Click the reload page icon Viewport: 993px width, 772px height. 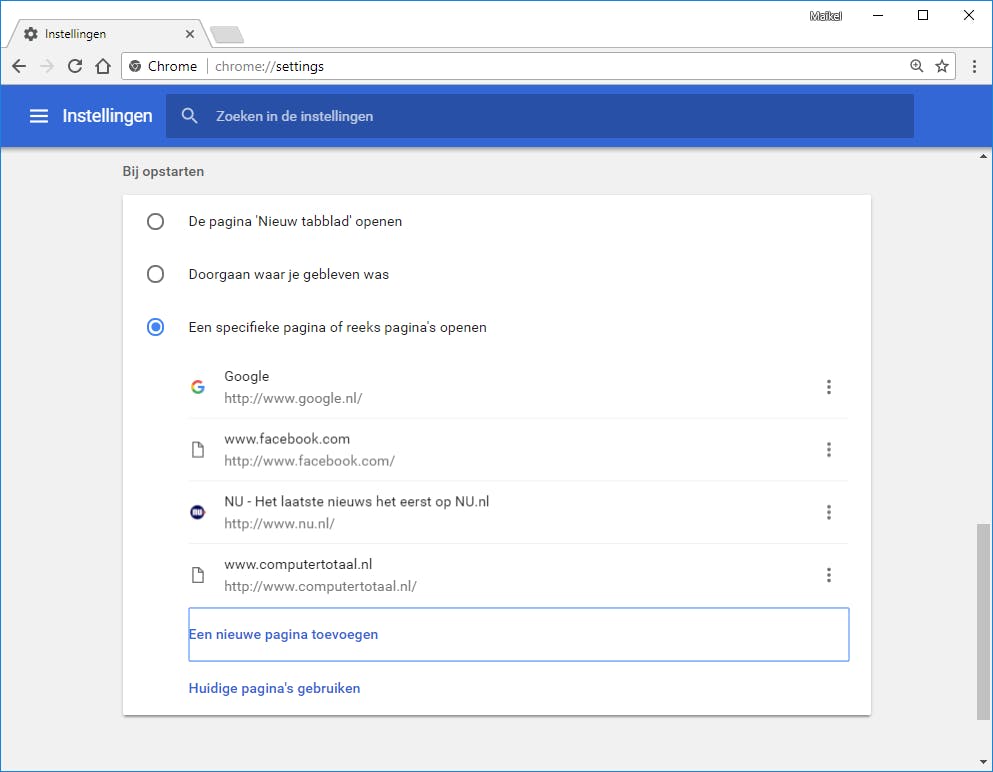(x=75, y=66)
